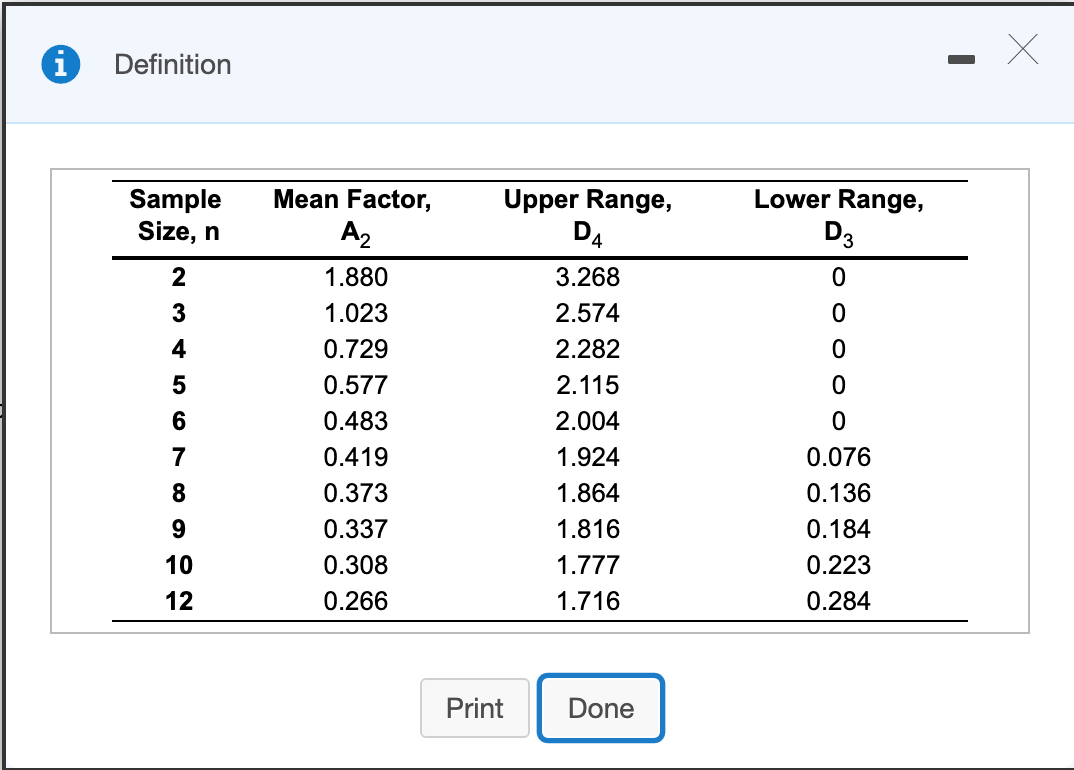Screen dimensions: 1074x770
Task: Select the Mean Factor A2 header
Action: pyautogui.click(x=351, y=216)
